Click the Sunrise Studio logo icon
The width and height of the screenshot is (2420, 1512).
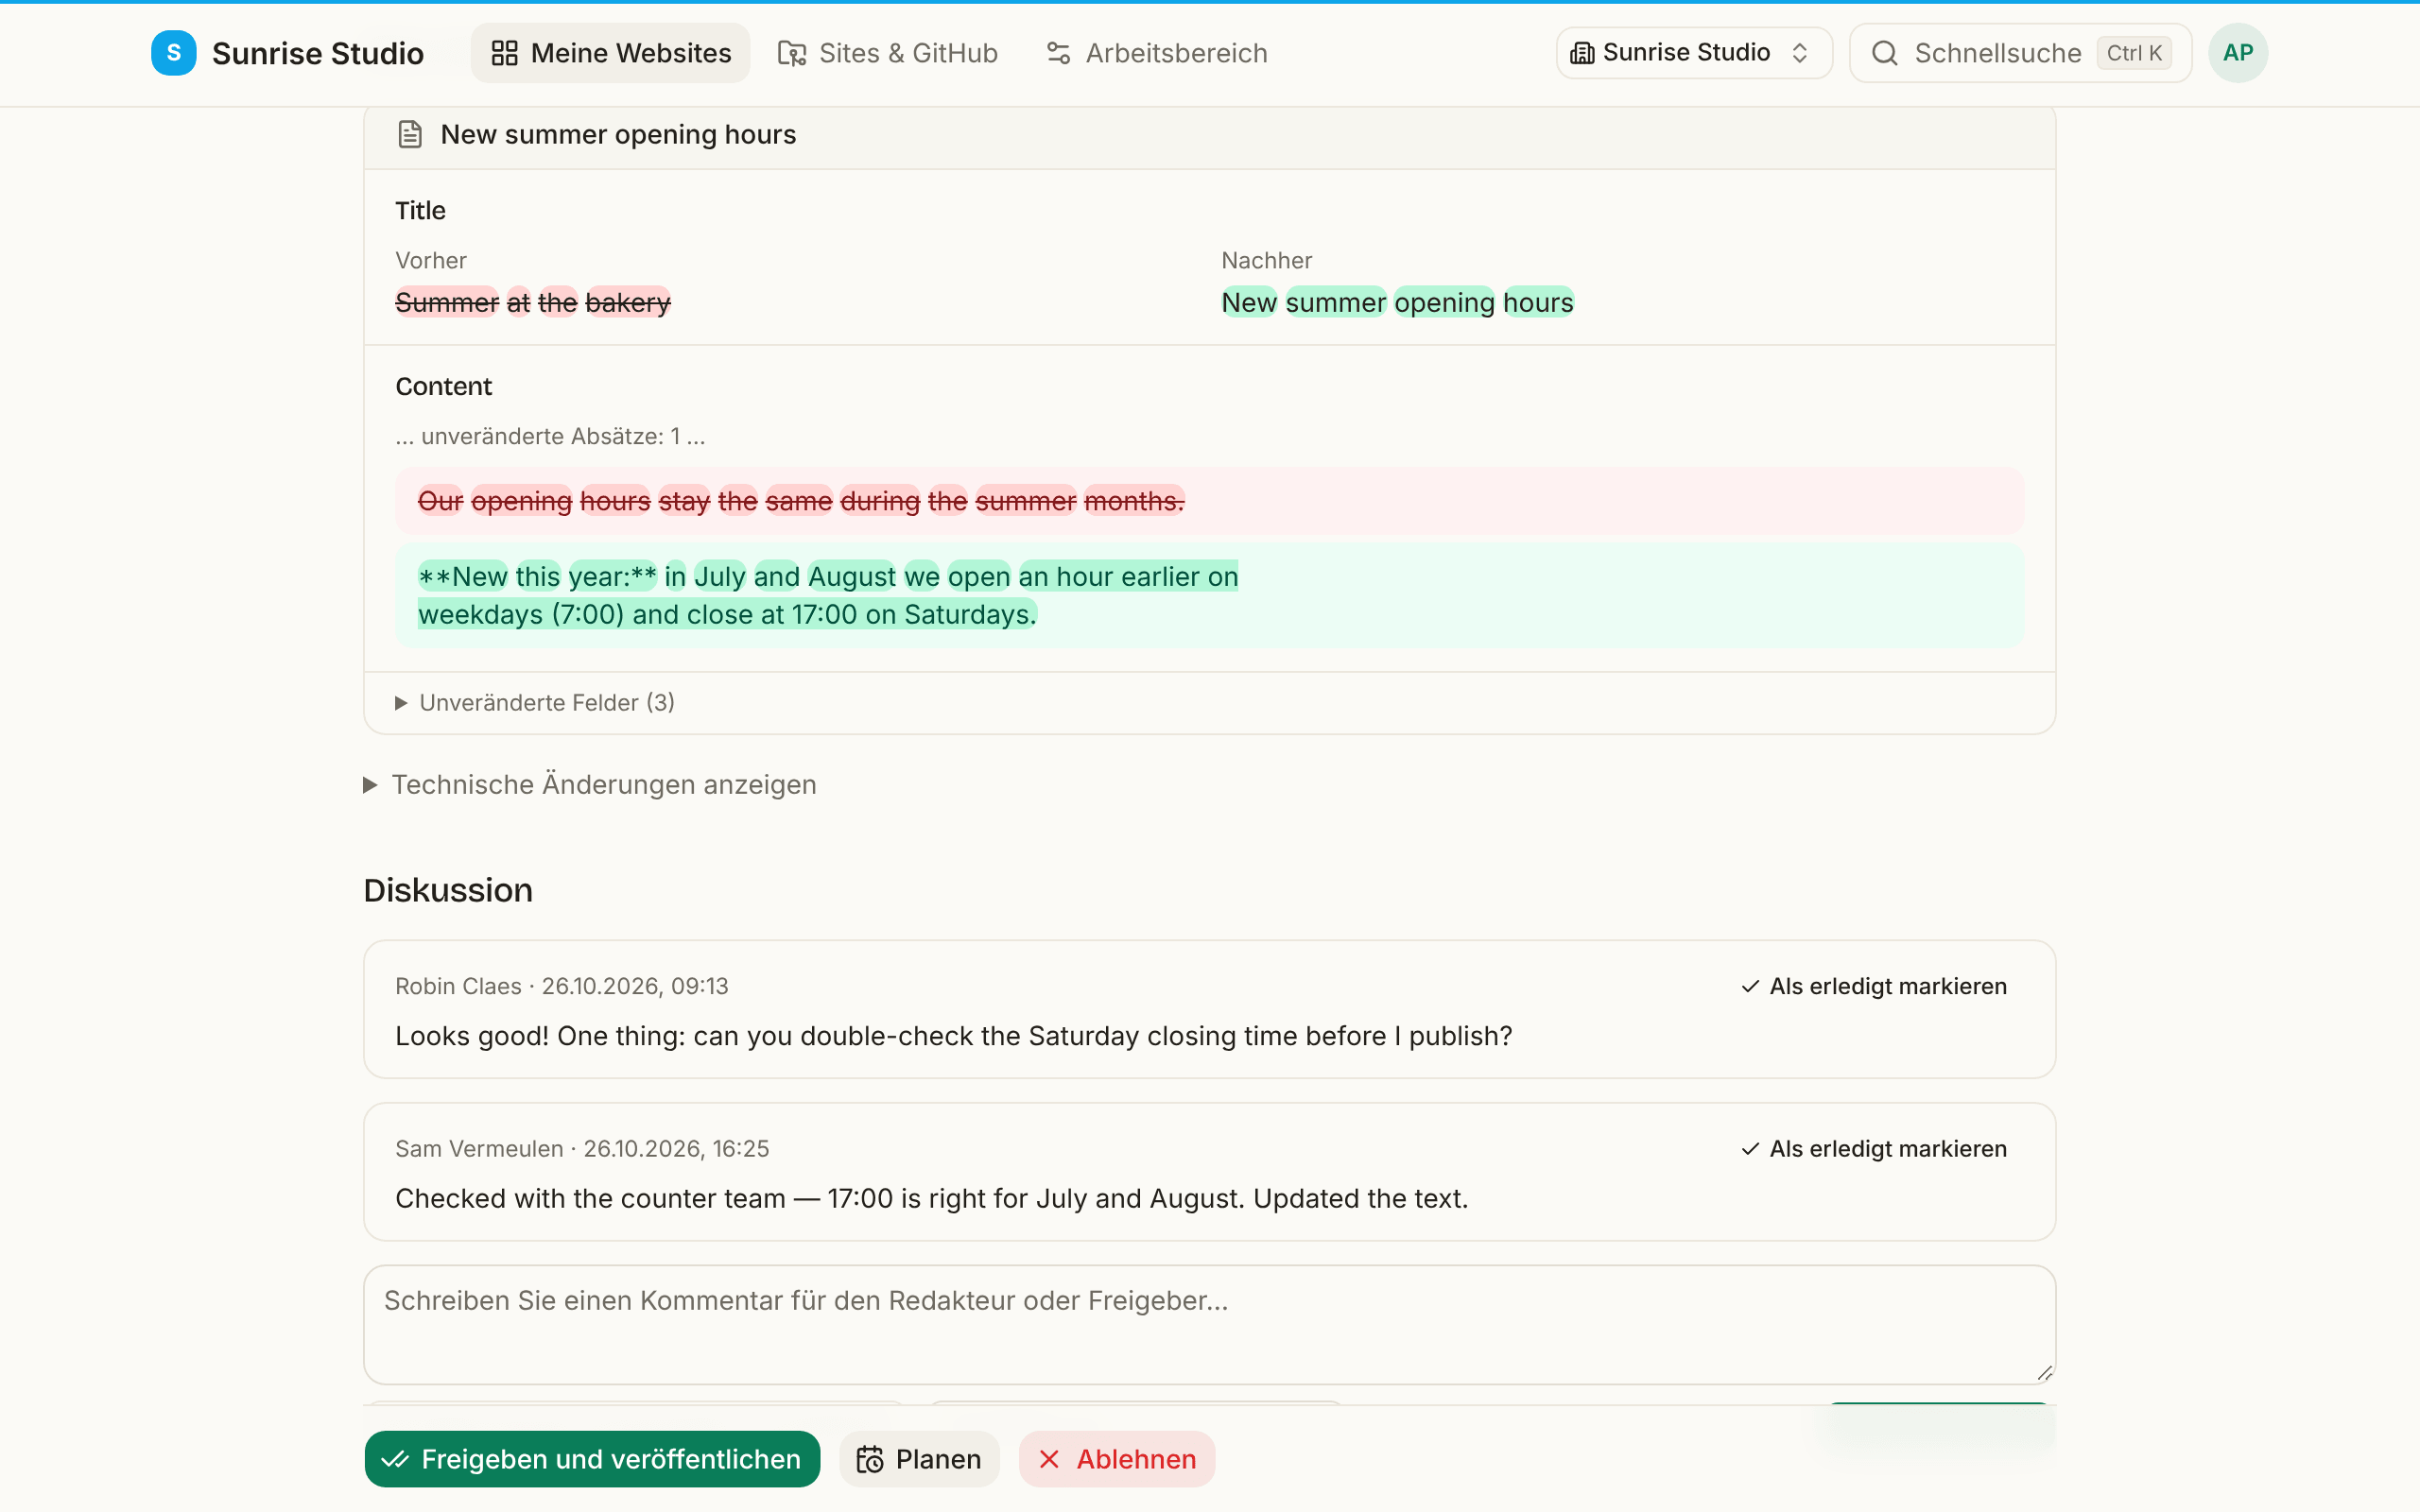coord(173,53)
